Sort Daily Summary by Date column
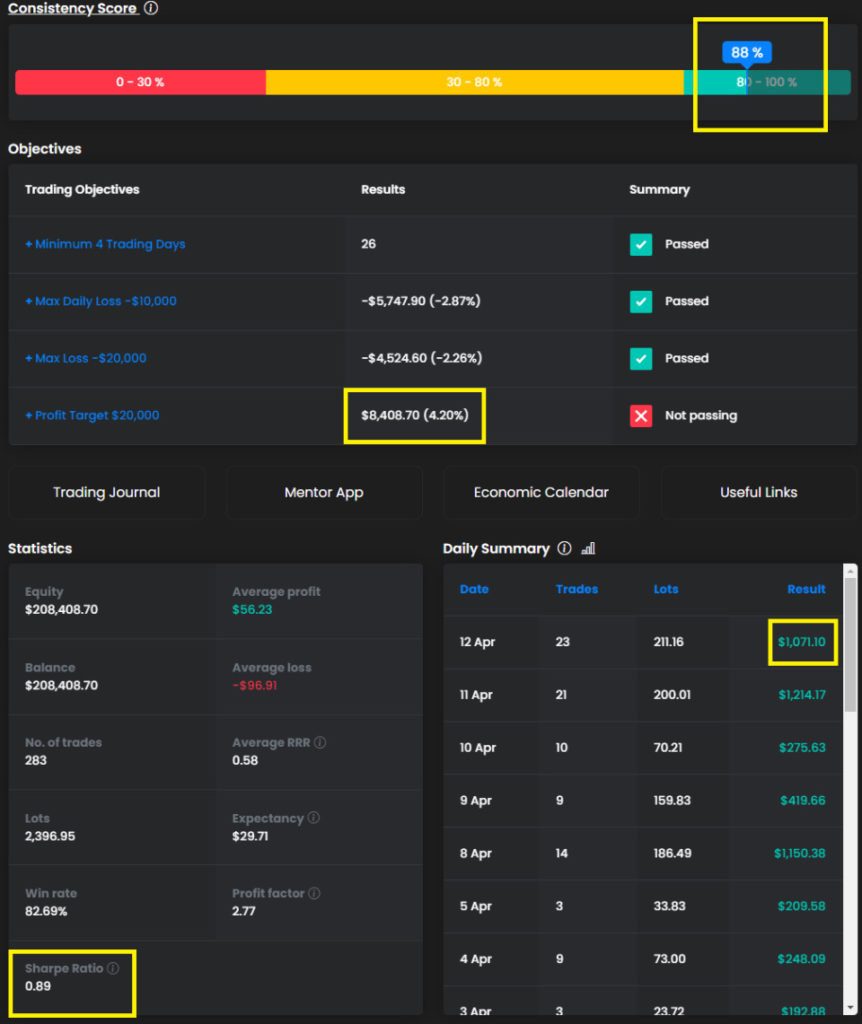Viewport: 862px width, 1024px height. point(474,589)
